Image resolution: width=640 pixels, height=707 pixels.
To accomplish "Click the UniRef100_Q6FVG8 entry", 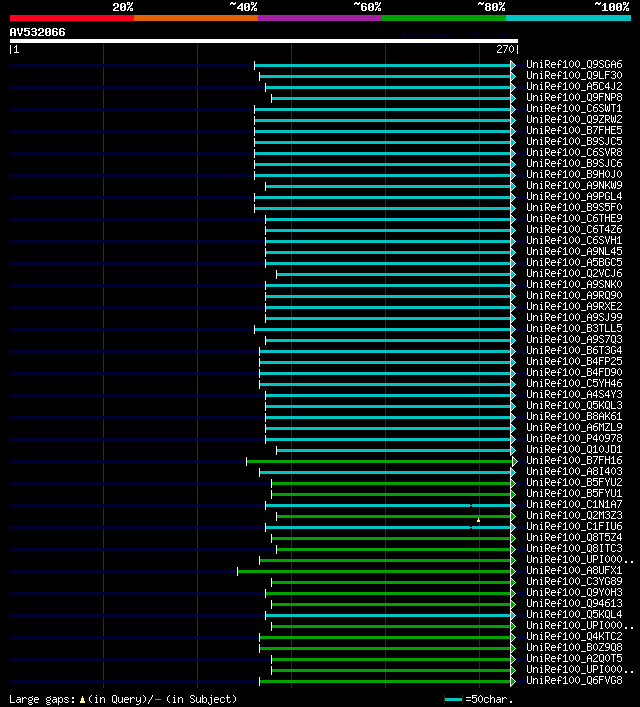I will pyautogui.click(x=574, y=680).
